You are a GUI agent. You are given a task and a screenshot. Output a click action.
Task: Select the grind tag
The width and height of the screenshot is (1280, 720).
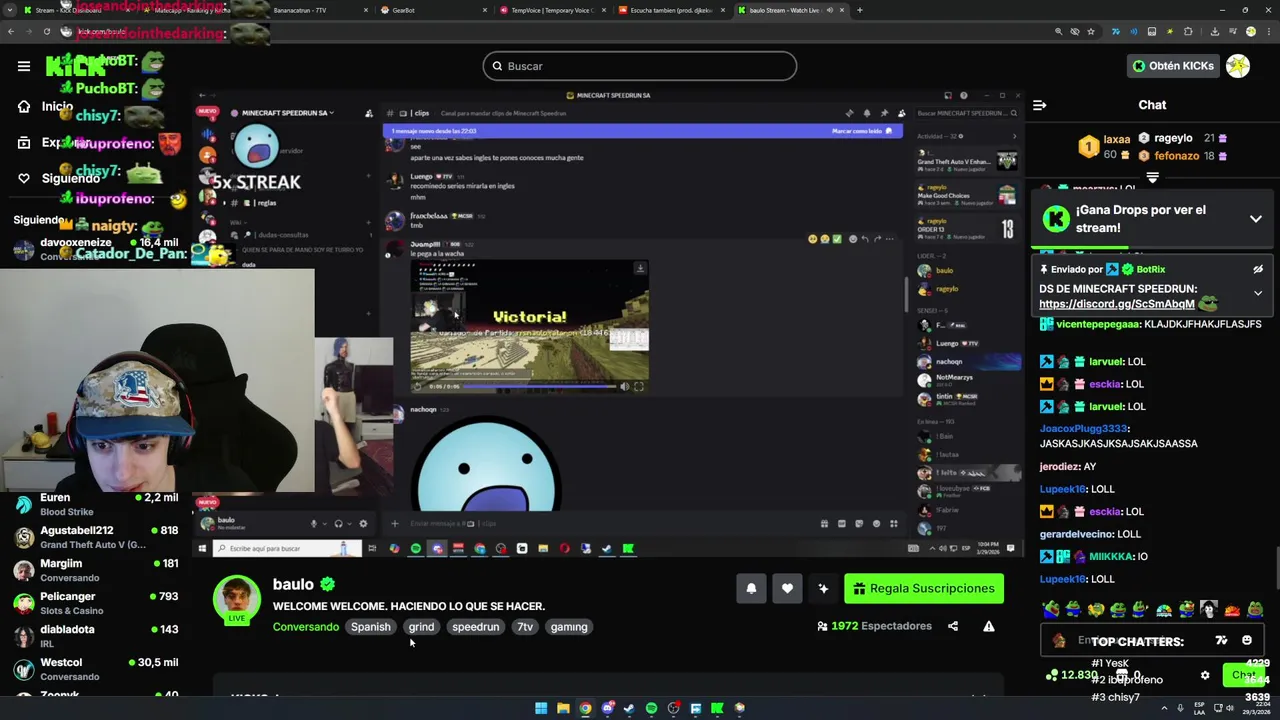click(x=421, y=627)
